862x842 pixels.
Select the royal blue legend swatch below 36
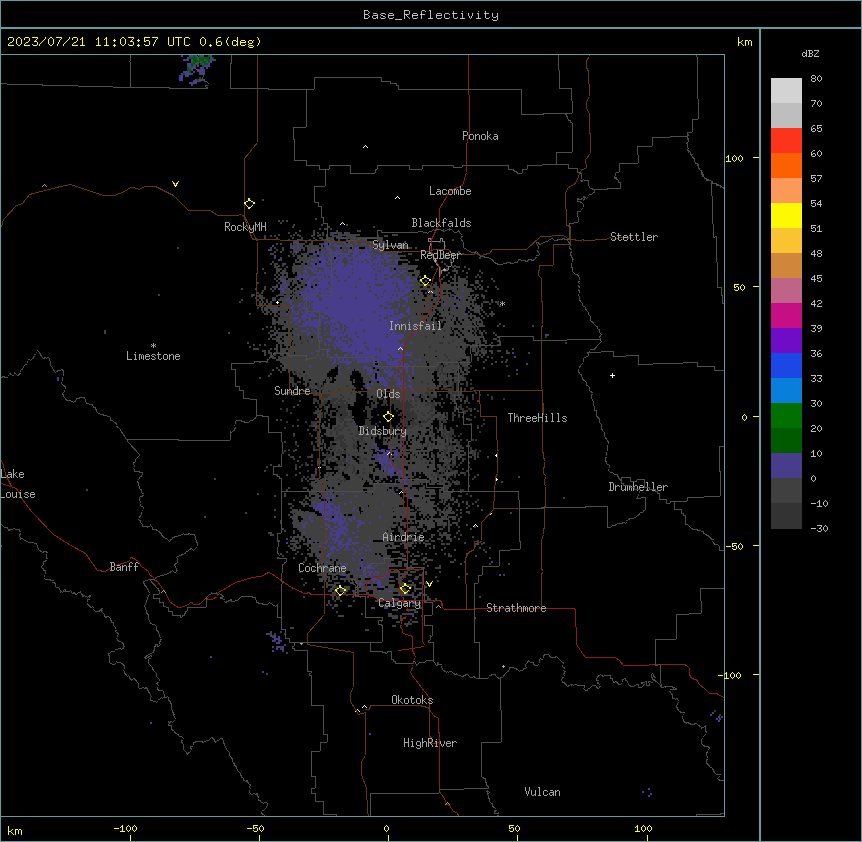point(786,365)
